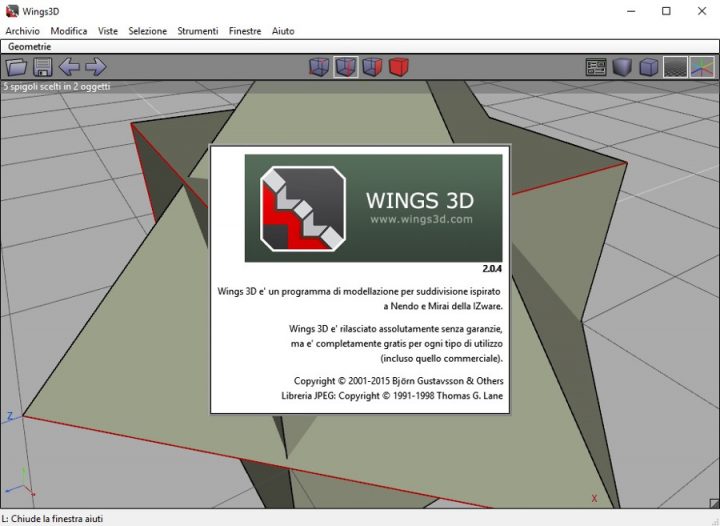Click '5 spigoli scelti in 2 oggetti' info

pos(56,86)
